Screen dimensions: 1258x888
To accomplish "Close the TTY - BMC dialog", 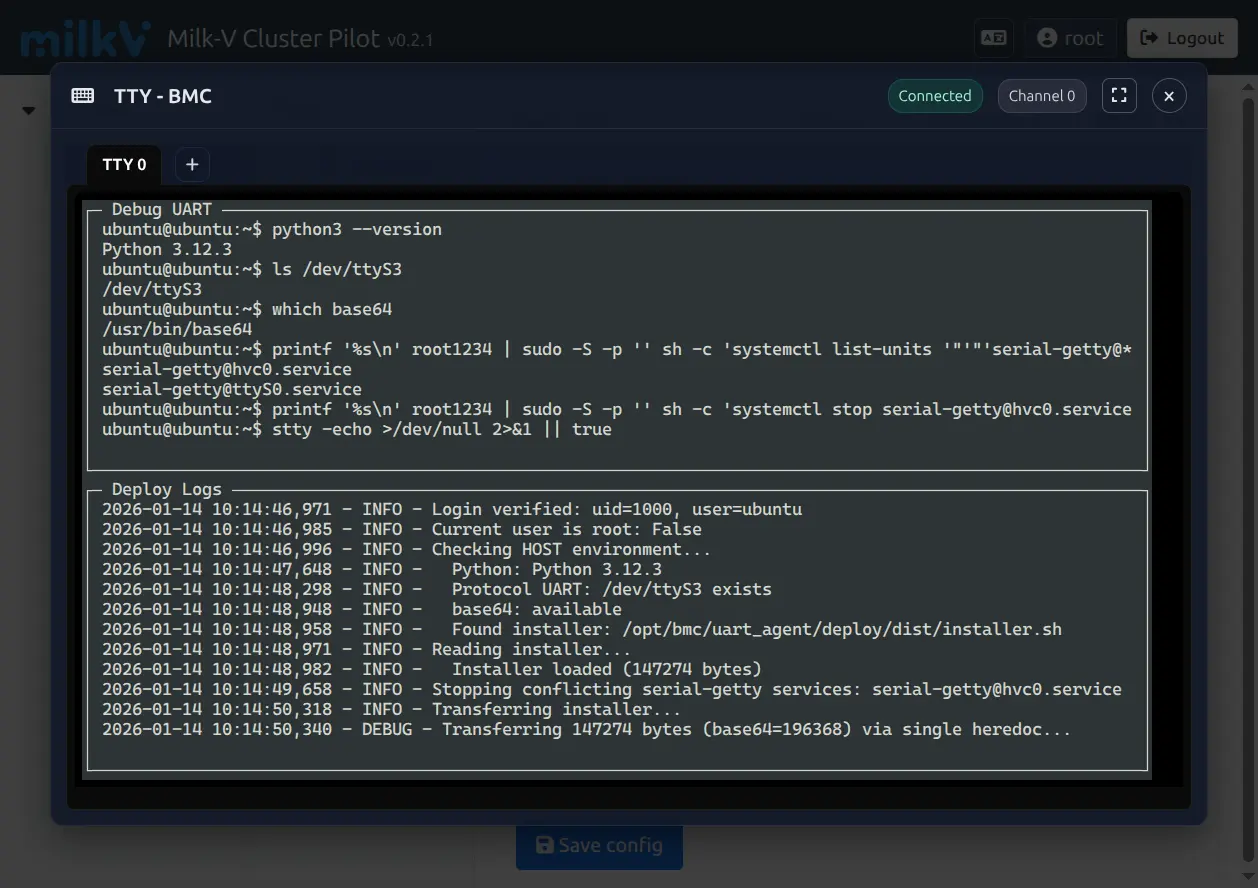I will tap(1169, 96).
